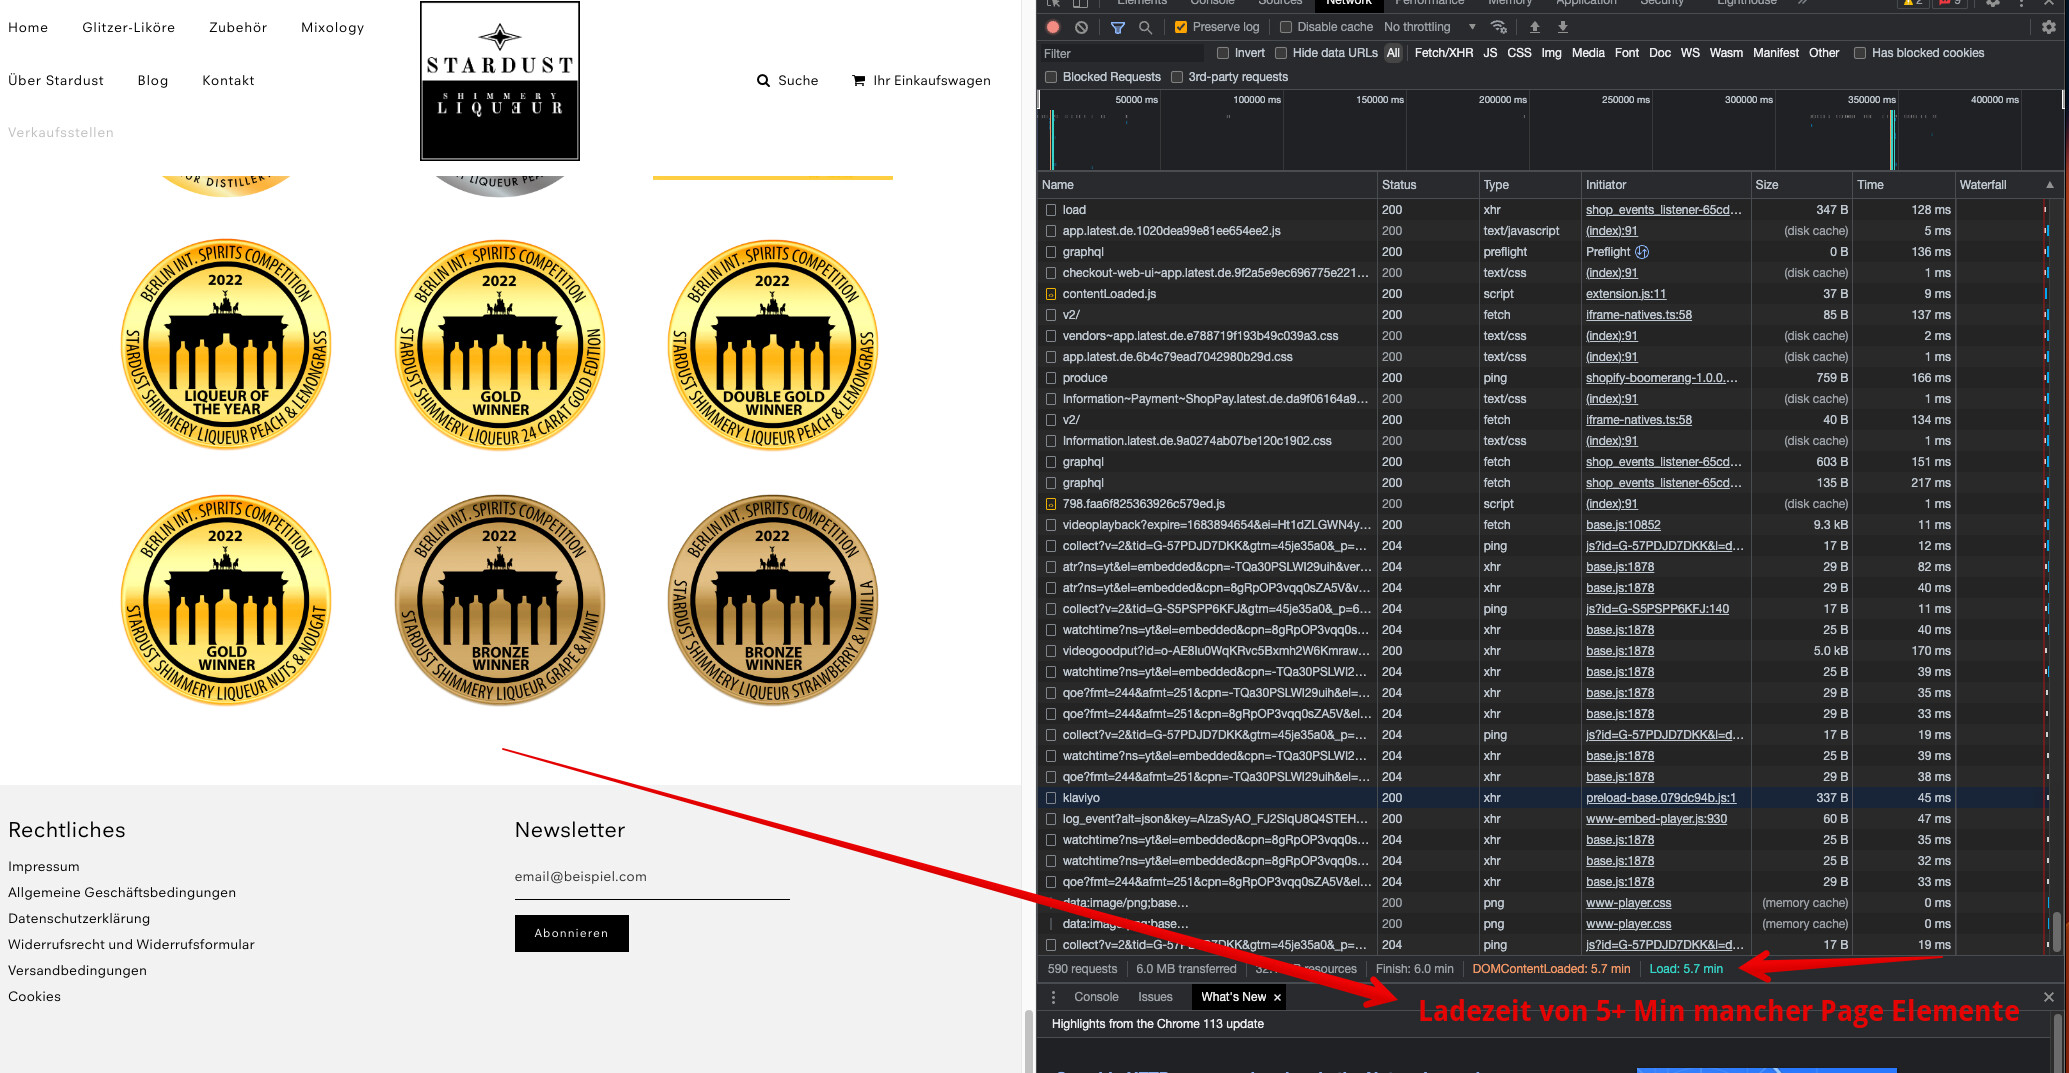
Task: Close the DevTools bottom drawer
Action: click(x=2049, y=997)
